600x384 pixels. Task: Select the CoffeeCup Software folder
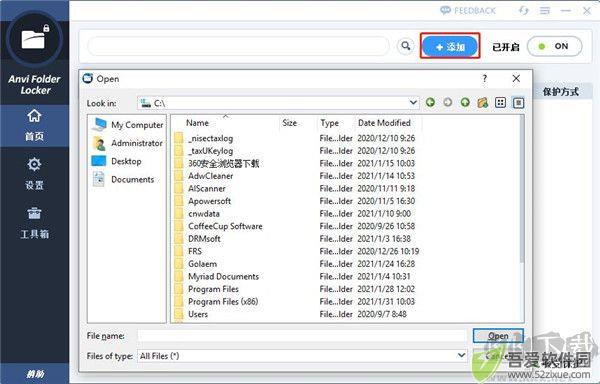225,226
